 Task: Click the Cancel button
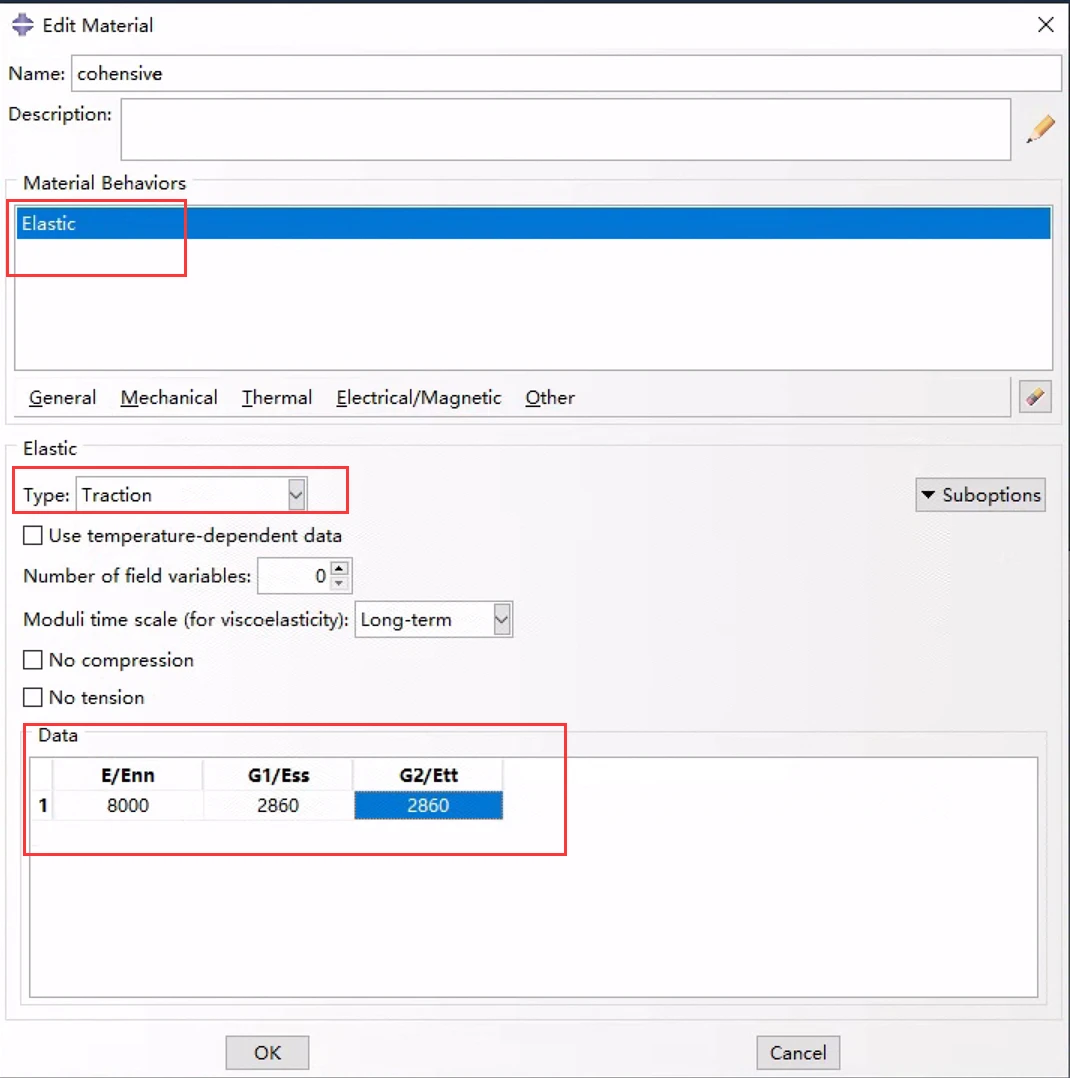click(798, 1053)
